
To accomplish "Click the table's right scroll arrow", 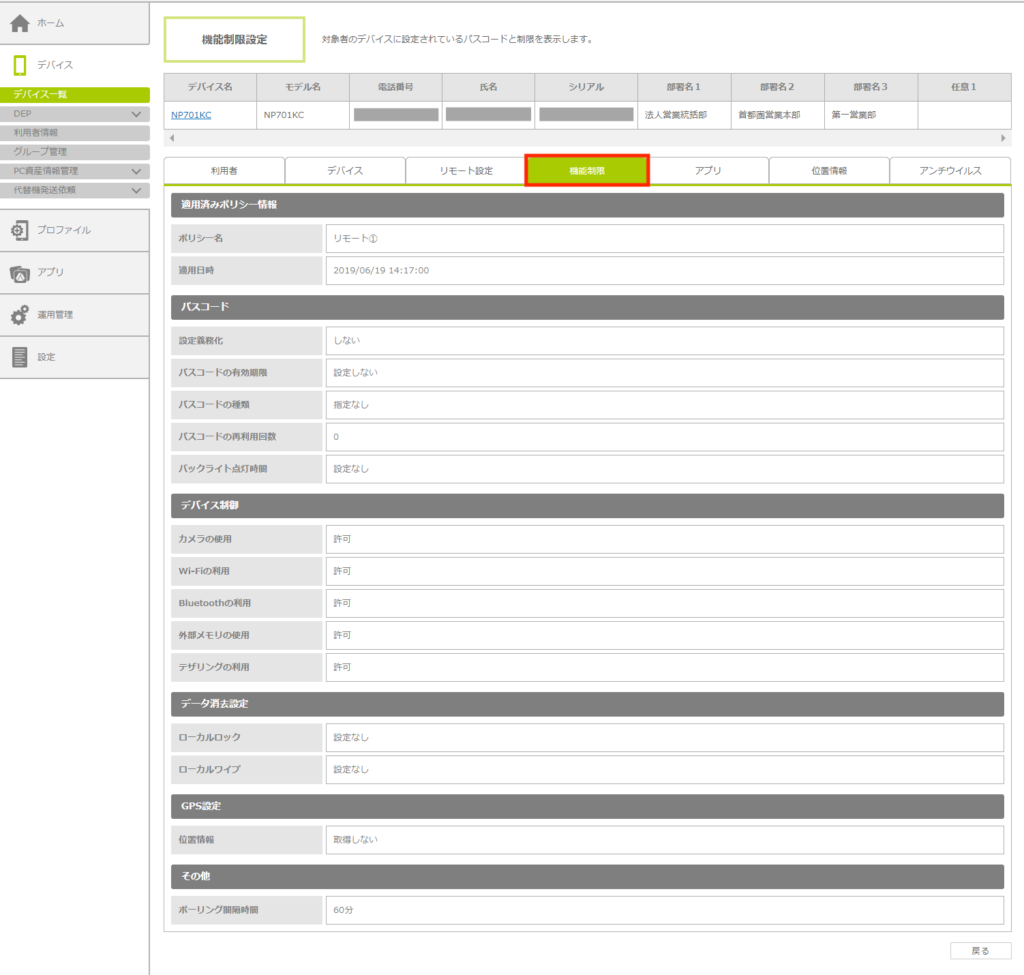I will coord(1003,138).
